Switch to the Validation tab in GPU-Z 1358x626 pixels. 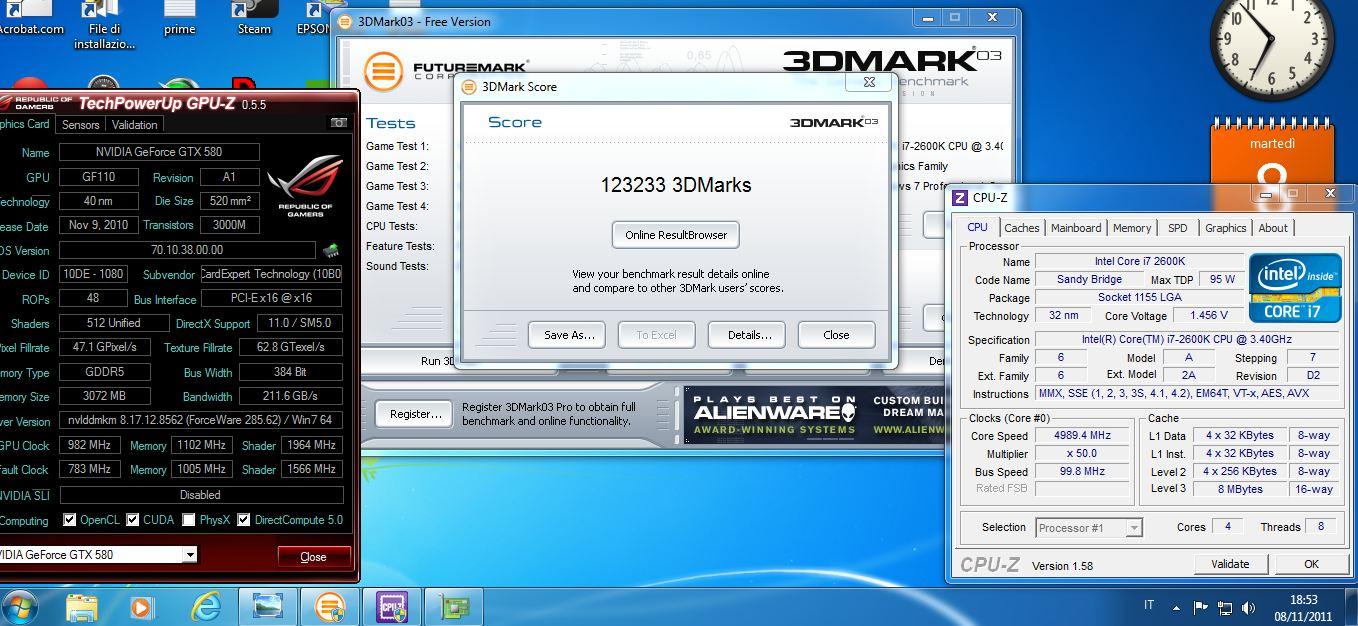[x=134, y=125]
